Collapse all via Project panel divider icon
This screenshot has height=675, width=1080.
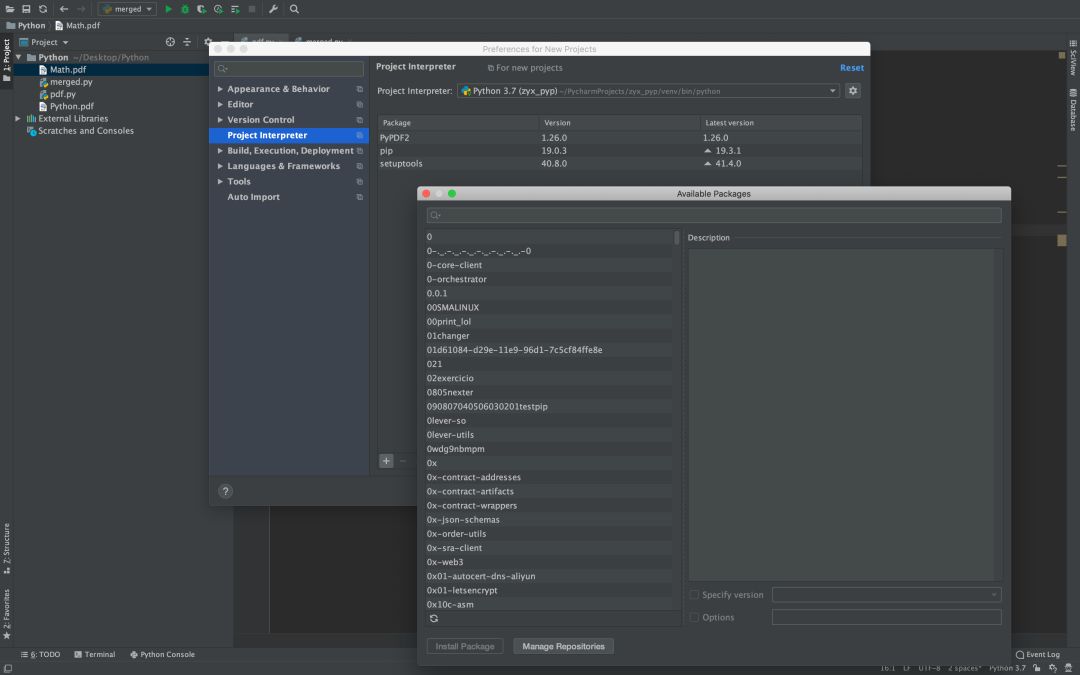pos(187,42)
